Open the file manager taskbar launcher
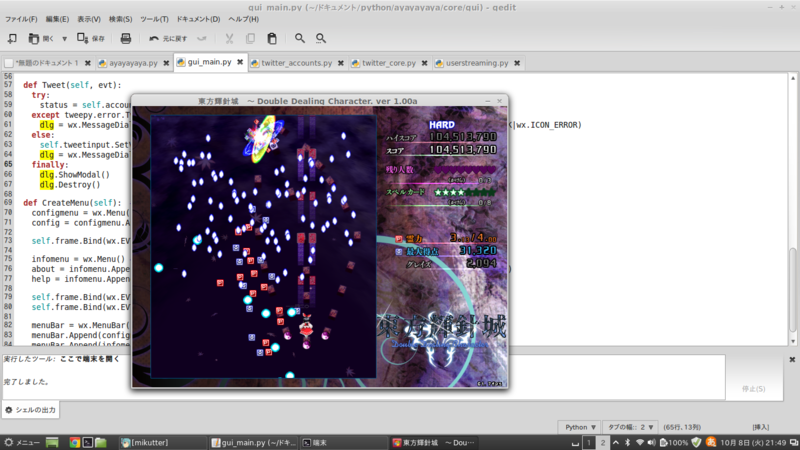Viewport: 800px width, 450px height. pos(101,442)
